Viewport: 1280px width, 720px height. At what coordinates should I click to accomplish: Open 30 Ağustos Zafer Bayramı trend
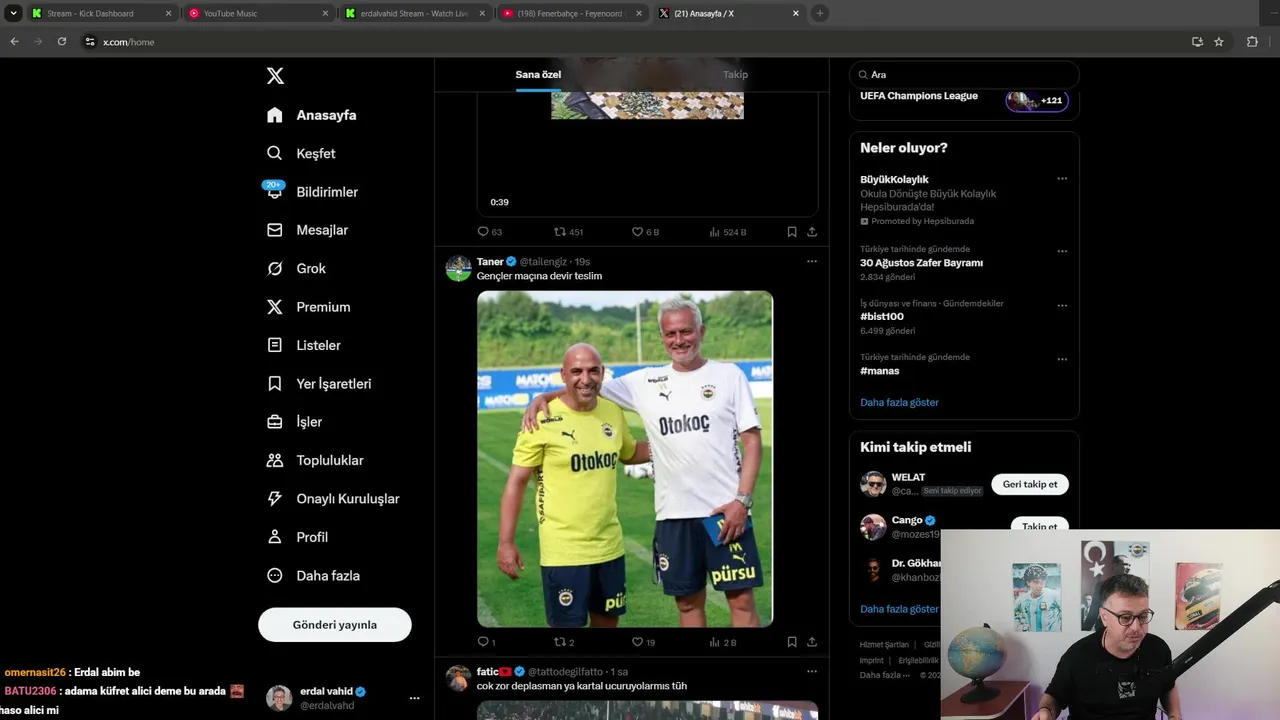point(921,263)
